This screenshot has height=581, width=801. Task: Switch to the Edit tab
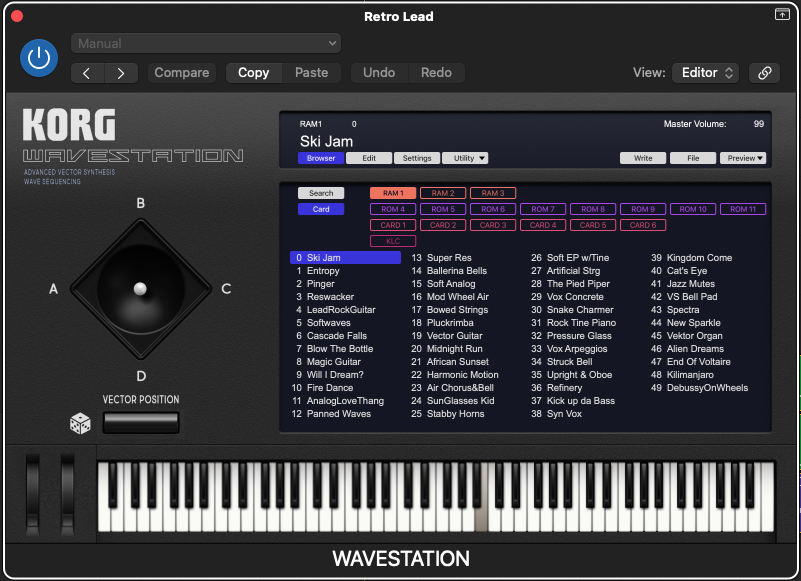pos(369,158)
